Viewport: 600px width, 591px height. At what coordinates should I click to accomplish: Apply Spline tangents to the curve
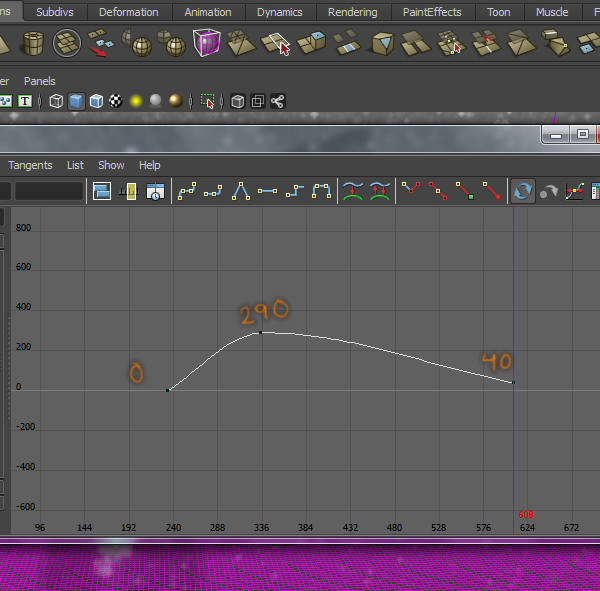point(186,191)
